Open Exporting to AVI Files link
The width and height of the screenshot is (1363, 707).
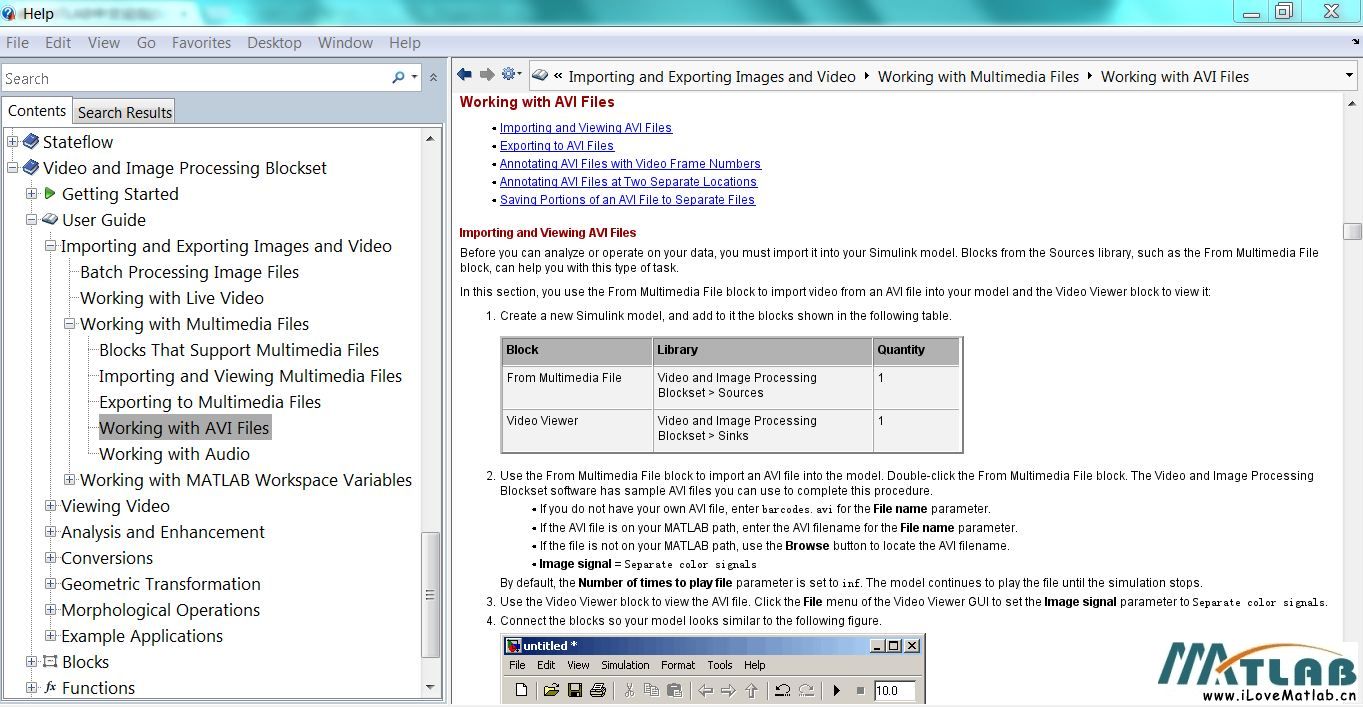coord(557,146)
